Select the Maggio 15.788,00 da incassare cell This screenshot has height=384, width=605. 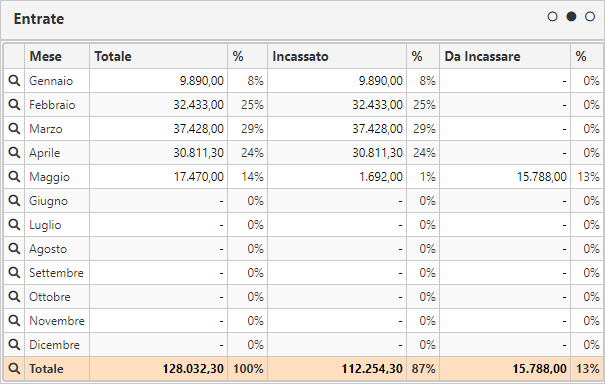click(x=505, y=177)
